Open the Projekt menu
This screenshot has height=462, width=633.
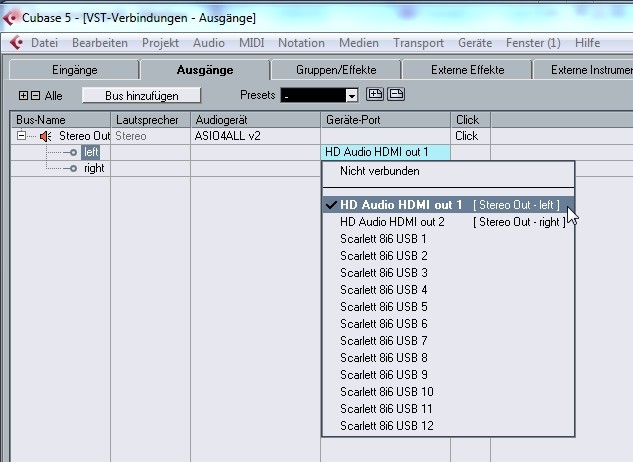[160, 43]
